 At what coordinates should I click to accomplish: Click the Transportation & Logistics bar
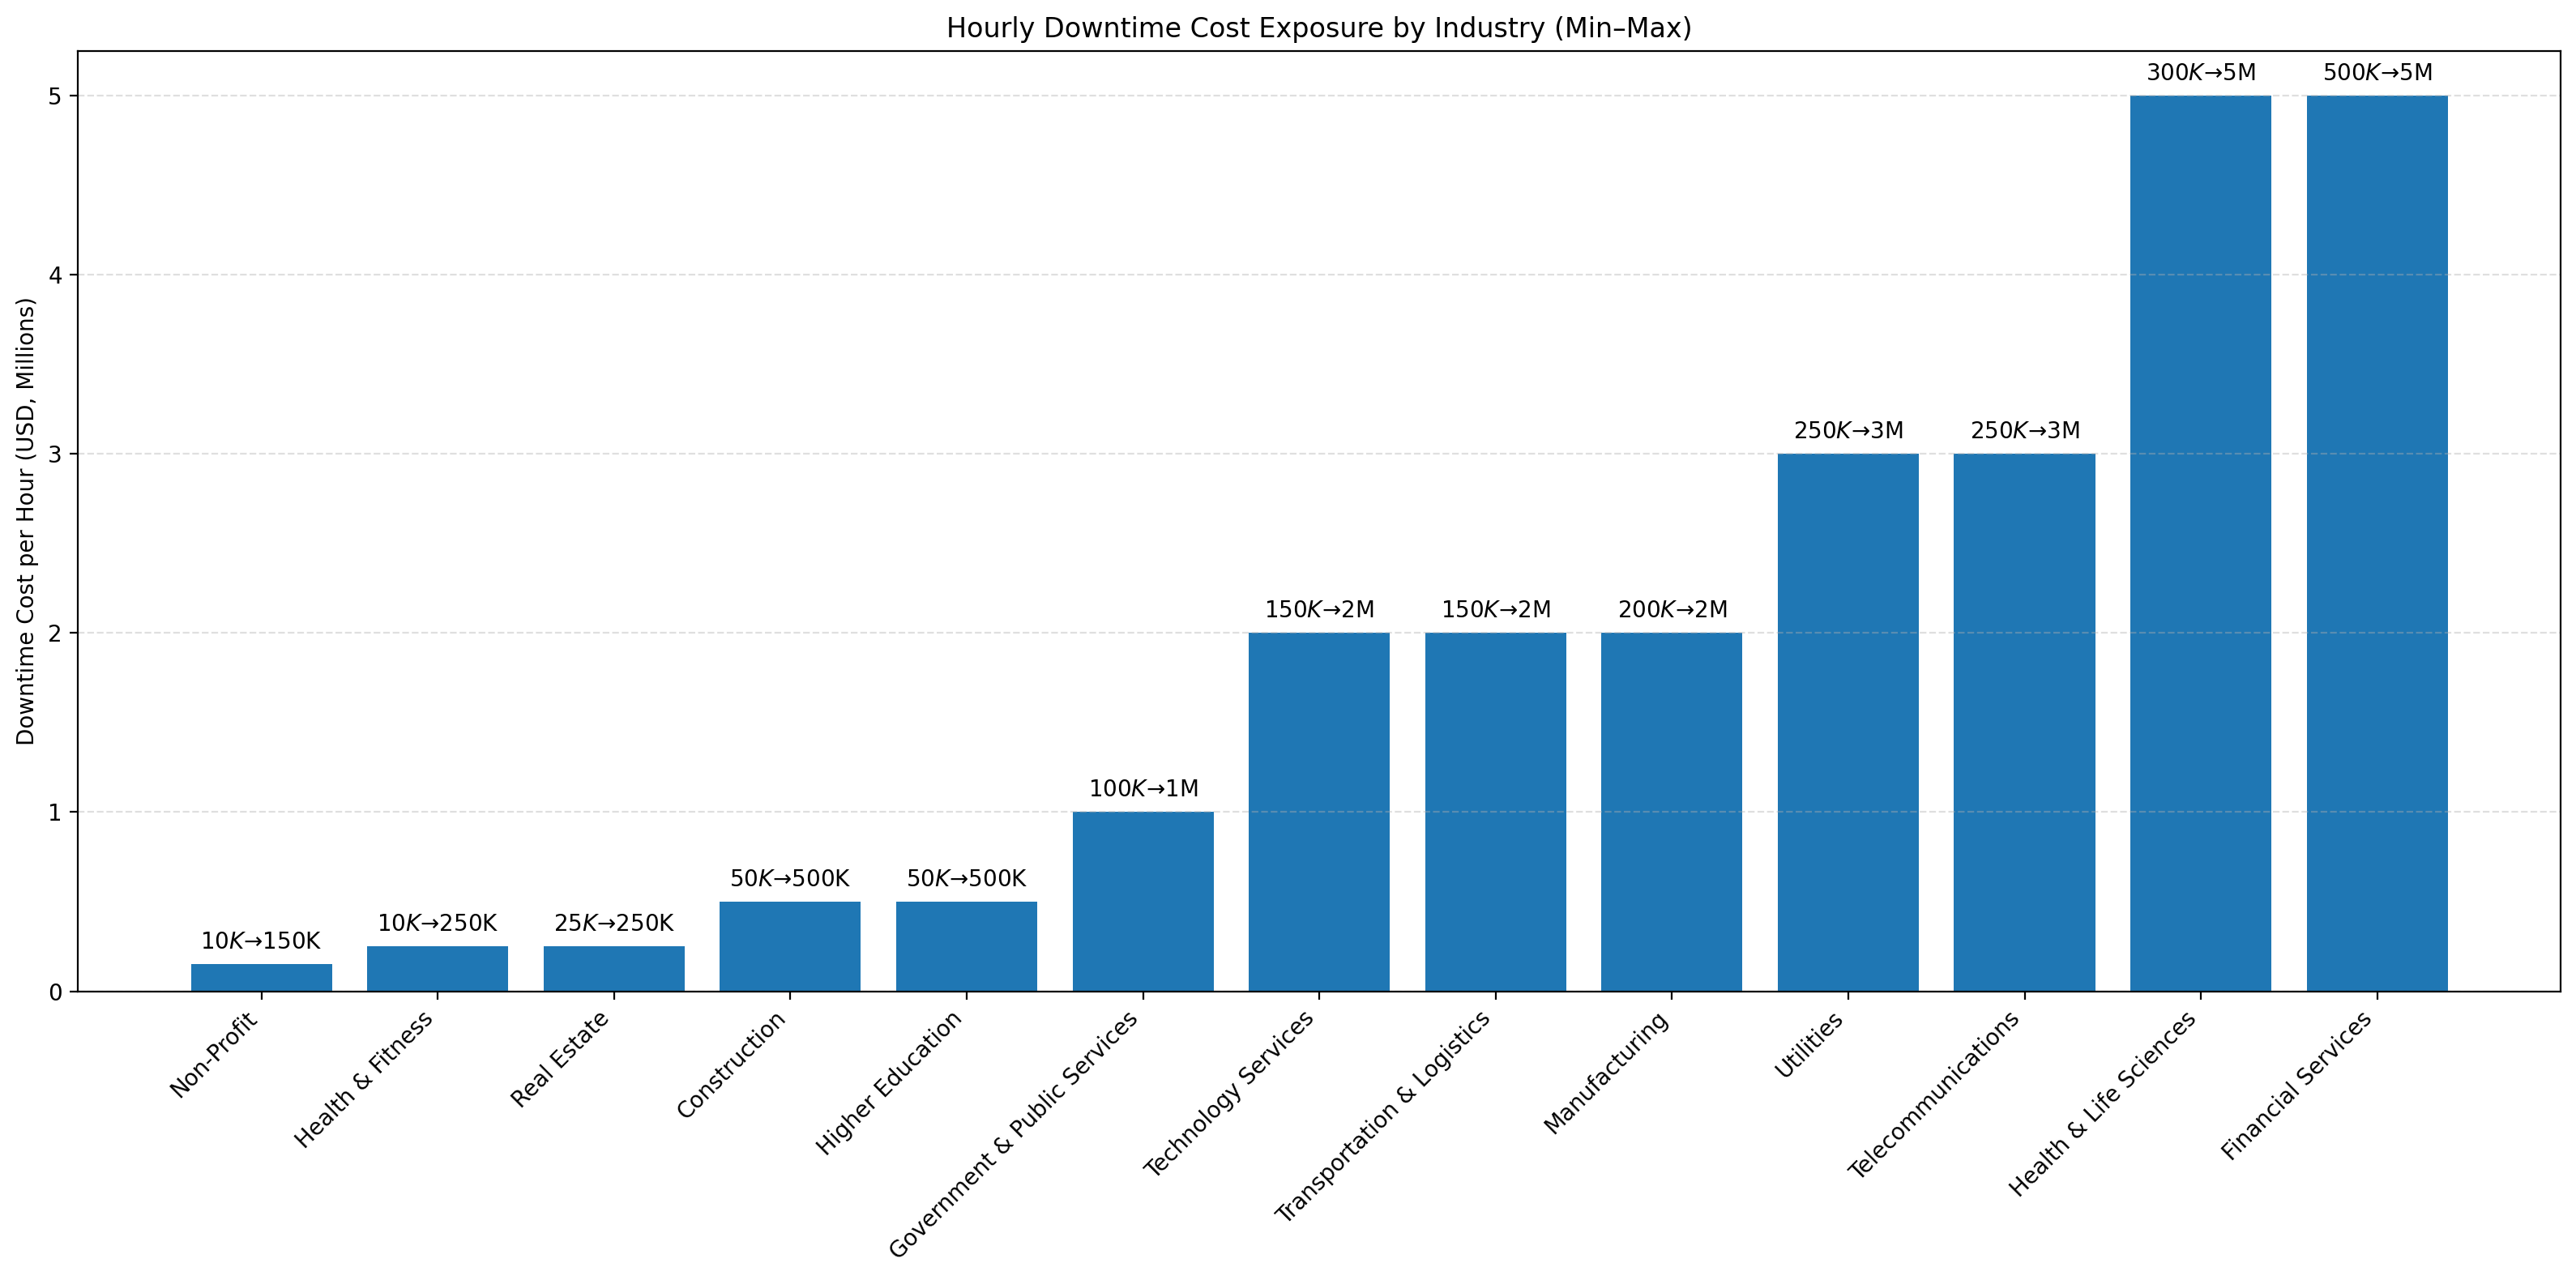[x=1495, y=811]
